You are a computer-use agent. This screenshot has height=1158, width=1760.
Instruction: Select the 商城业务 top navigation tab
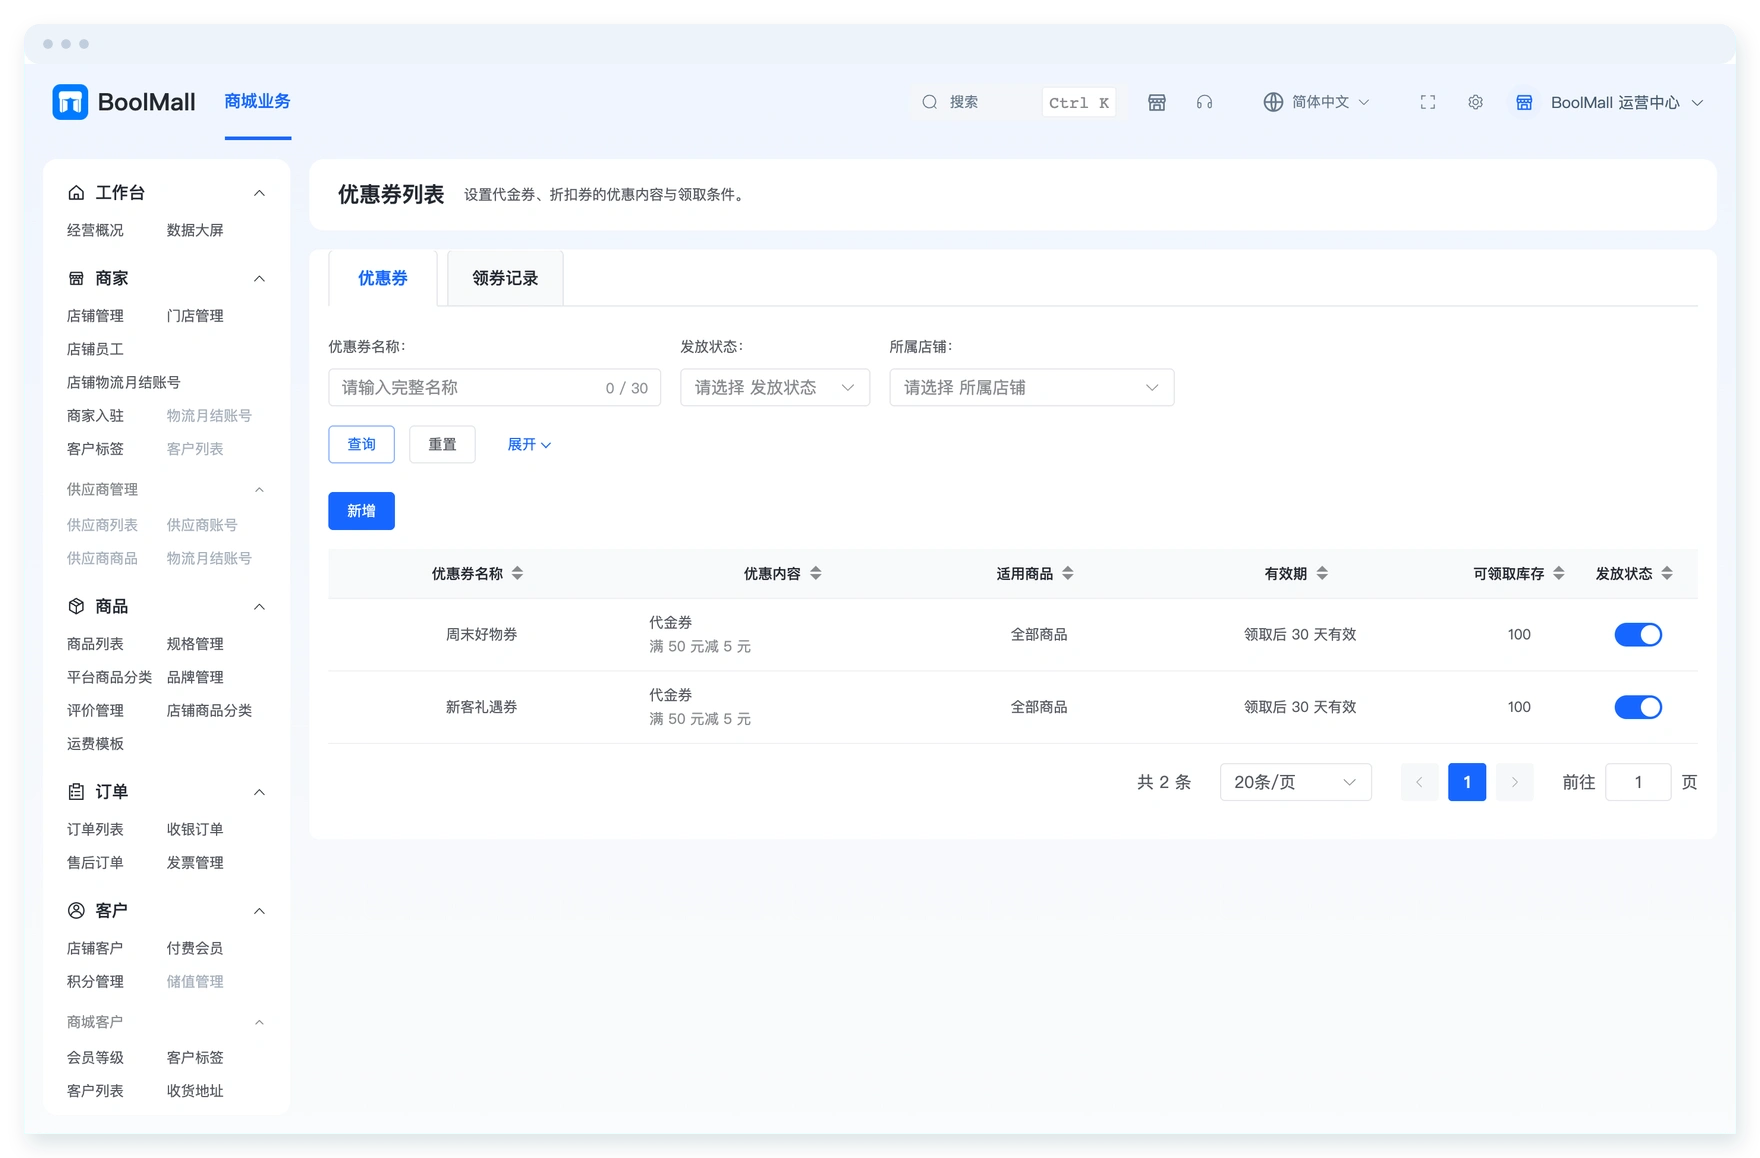(x=257, y=101)
